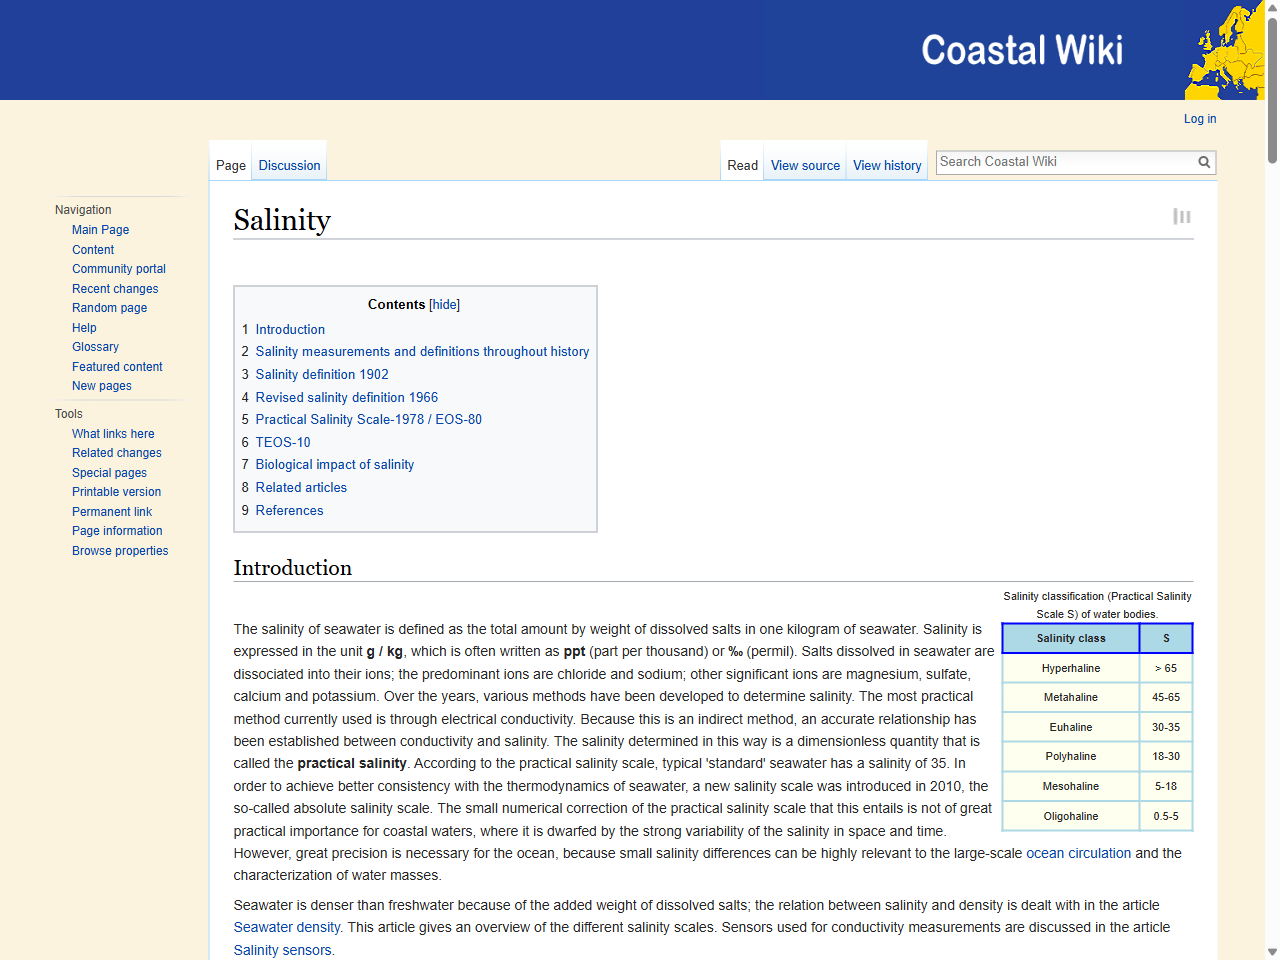Open a Random page
Image resolution: width=1280 pixels, height=960 pixels.
(x=109, y=308)
